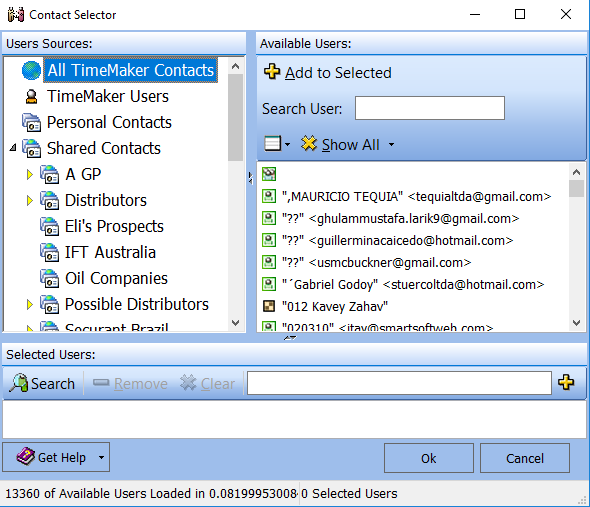Select "stuercoltda@hotmail.com" contact row text

pyautogui.click(x=413, y=285)
